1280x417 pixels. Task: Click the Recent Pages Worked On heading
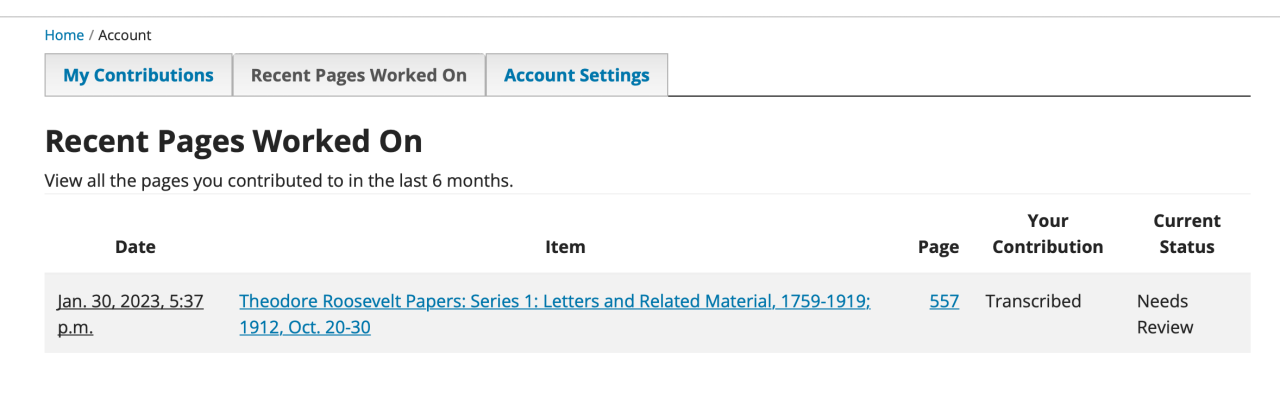point(233,142)
